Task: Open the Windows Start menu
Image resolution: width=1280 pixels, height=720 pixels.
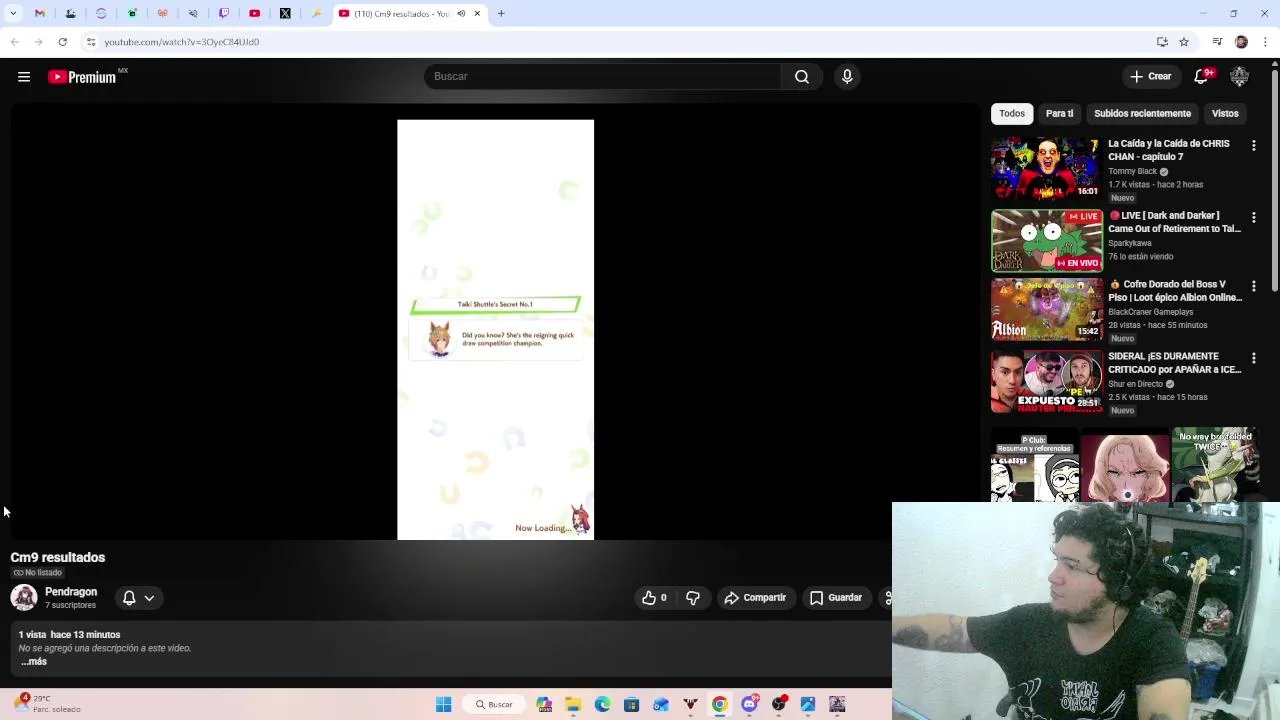Action: pyautogui.click(x=443, y=704)
